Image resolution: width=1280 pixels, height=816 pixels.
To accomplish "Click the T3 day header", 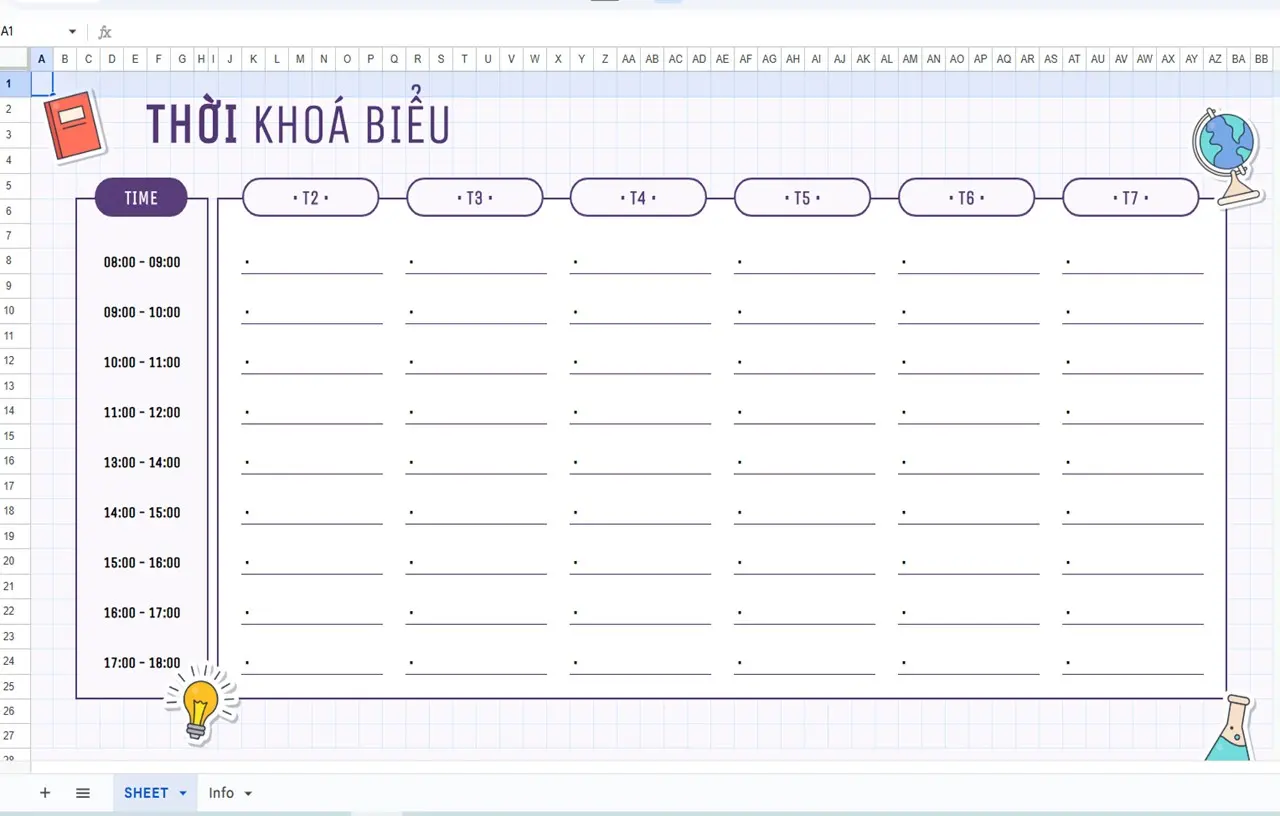I will point(475,197).
